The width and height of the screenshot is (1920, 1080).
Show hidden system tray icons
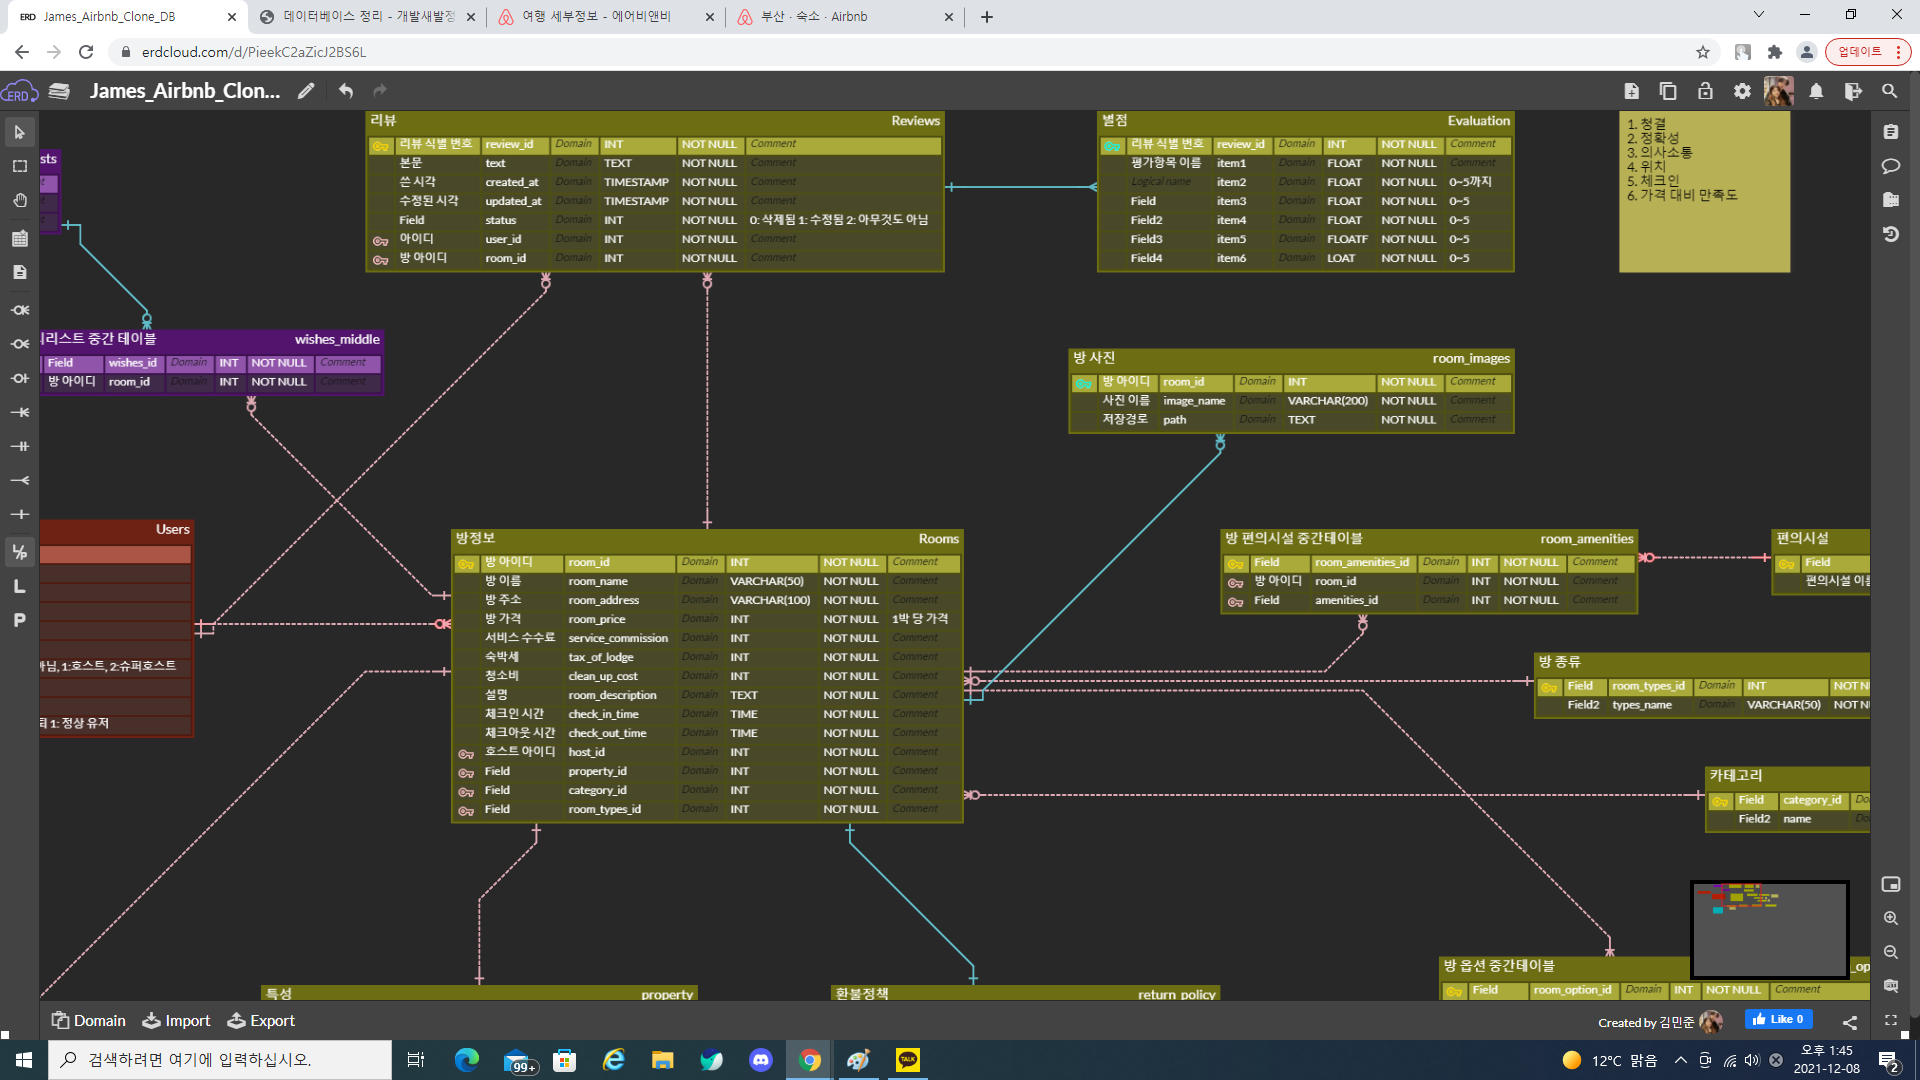[x=1680, y=1060]
